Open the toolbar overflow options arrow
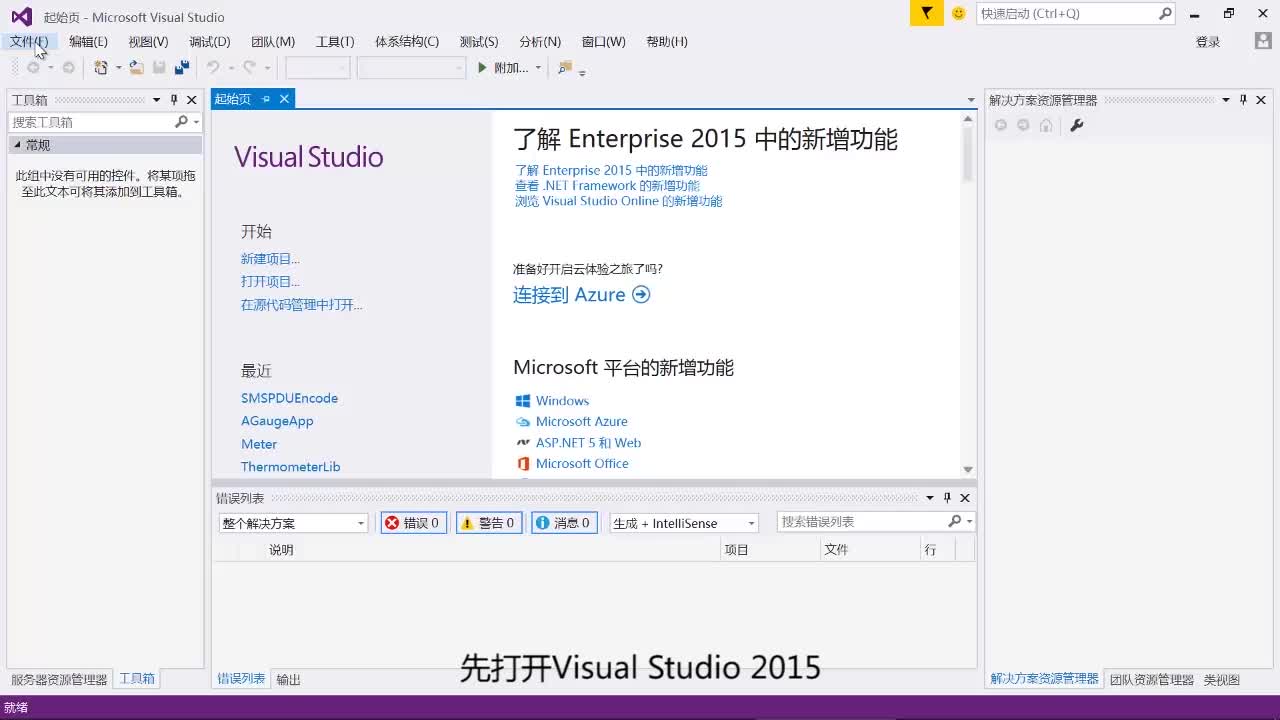The width and height of the screenshot is (1280, 720). pos(582,72)
